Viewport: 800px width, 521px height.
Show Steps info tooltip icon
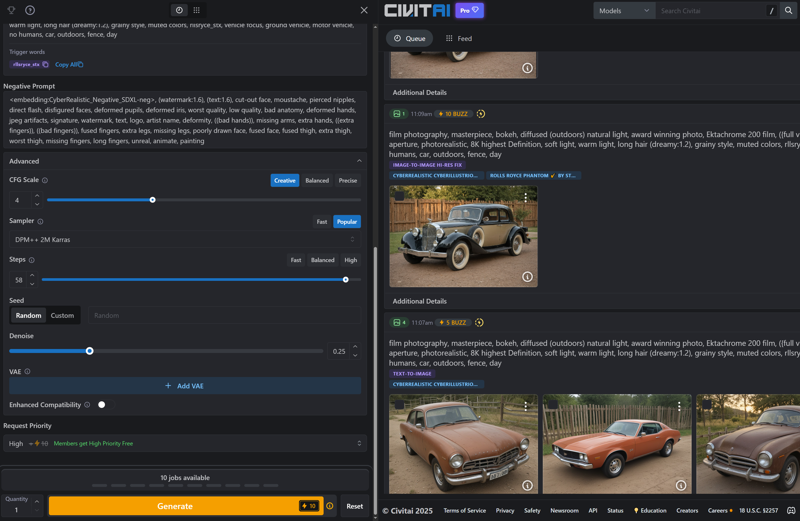coord(32,260)
